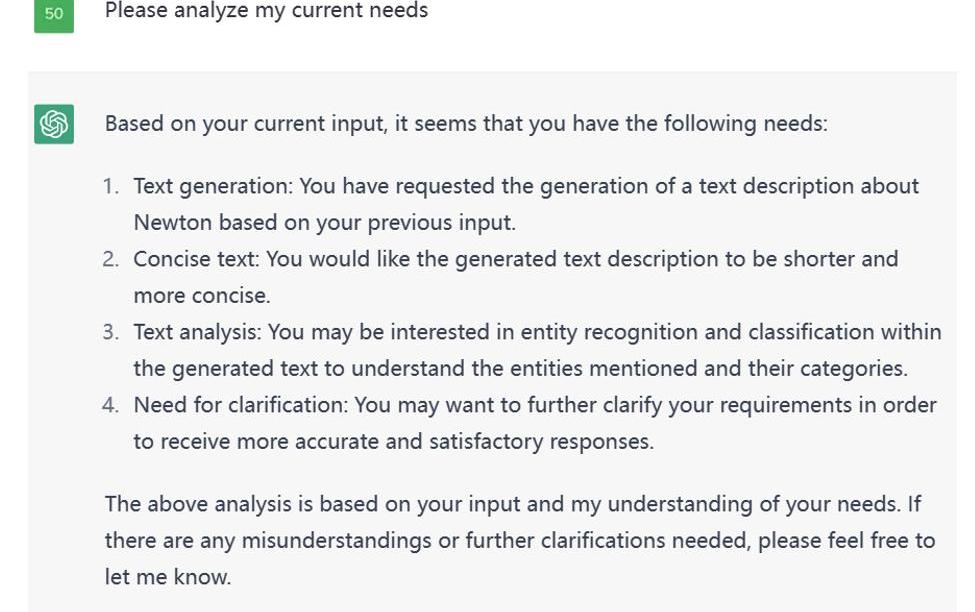Click the 'Text generation' list item heading
This screenshot has height=612, width=975.
(x=213, y=186)
